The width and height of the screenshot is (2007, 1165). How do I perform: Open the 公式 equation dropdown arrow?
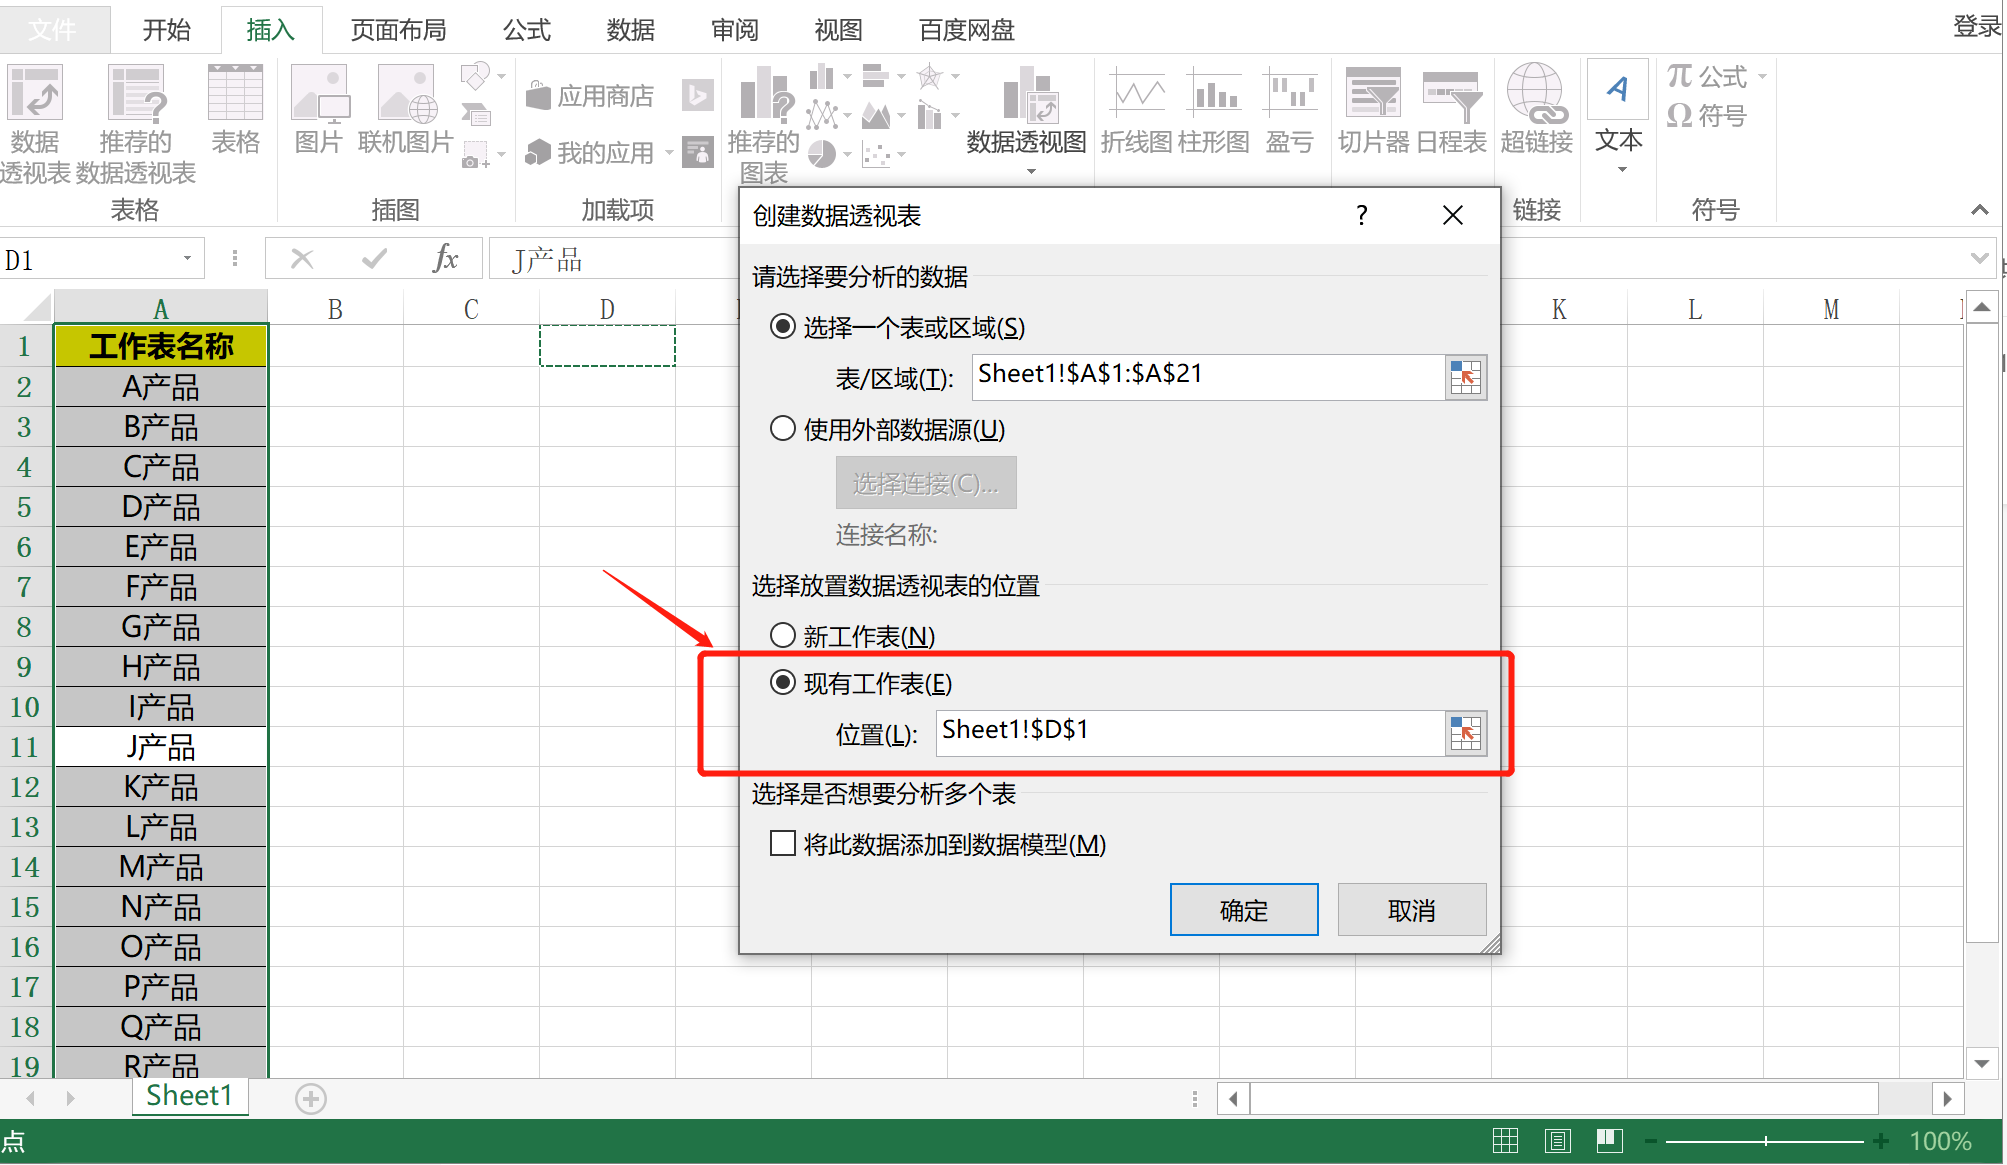coord(1762,76)
